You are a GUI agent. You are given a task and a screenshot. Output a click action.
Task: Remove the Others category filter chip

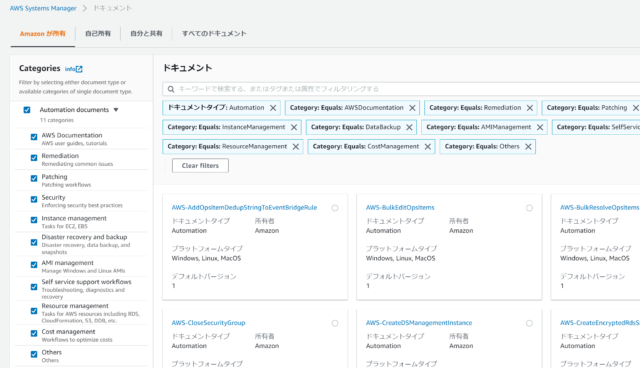tap(528, 146)
